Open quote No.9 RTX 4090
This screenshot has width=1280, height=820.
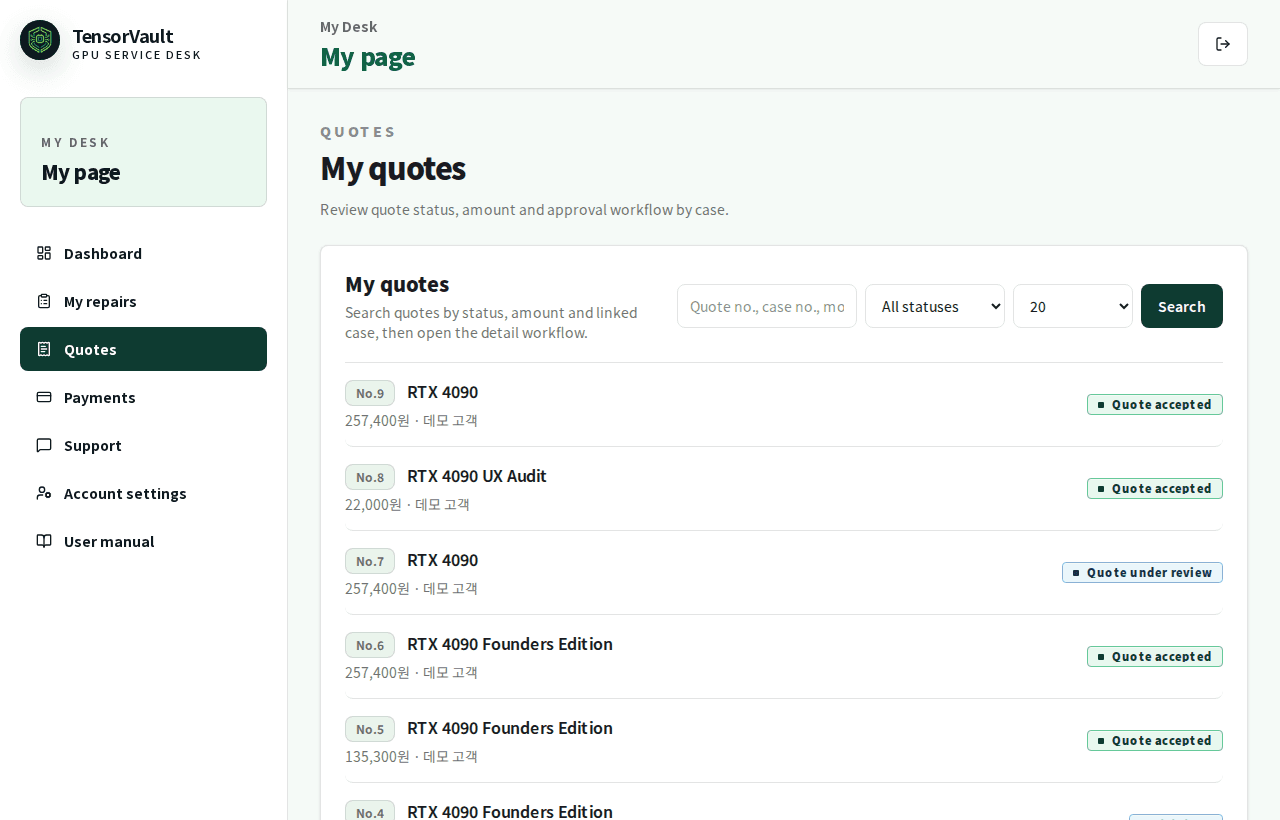click(784, 405)
